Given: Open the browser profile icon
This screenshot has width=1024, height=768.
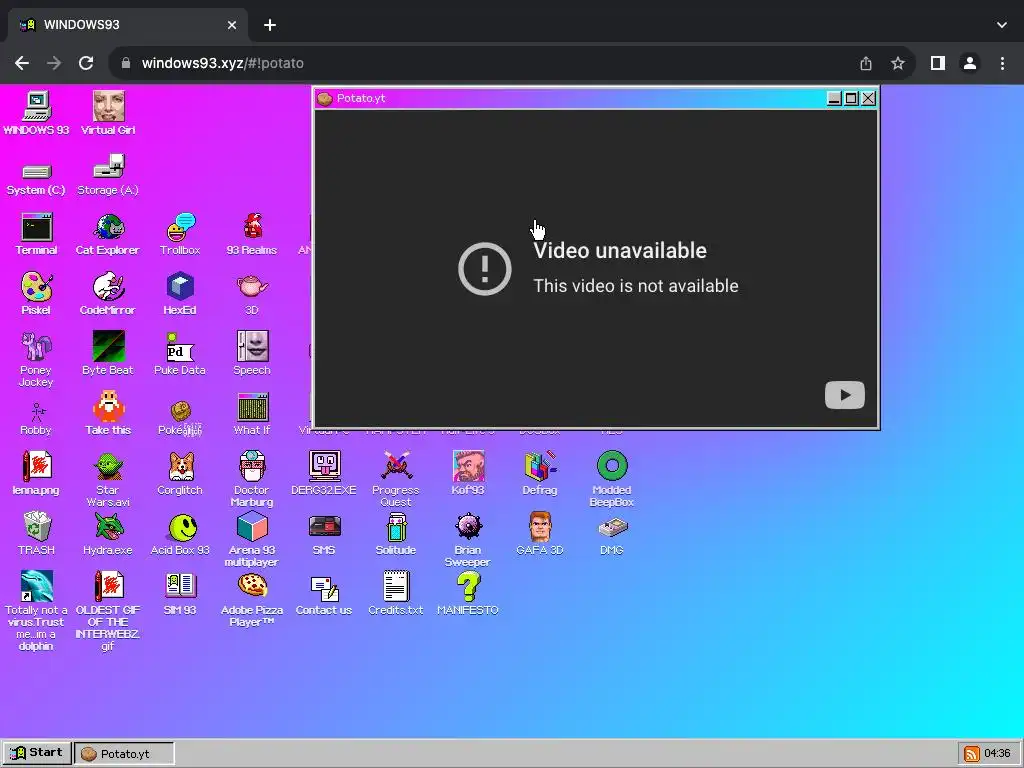Looking at the screenshot, I should pyautogui.click(x=970, y=63).
